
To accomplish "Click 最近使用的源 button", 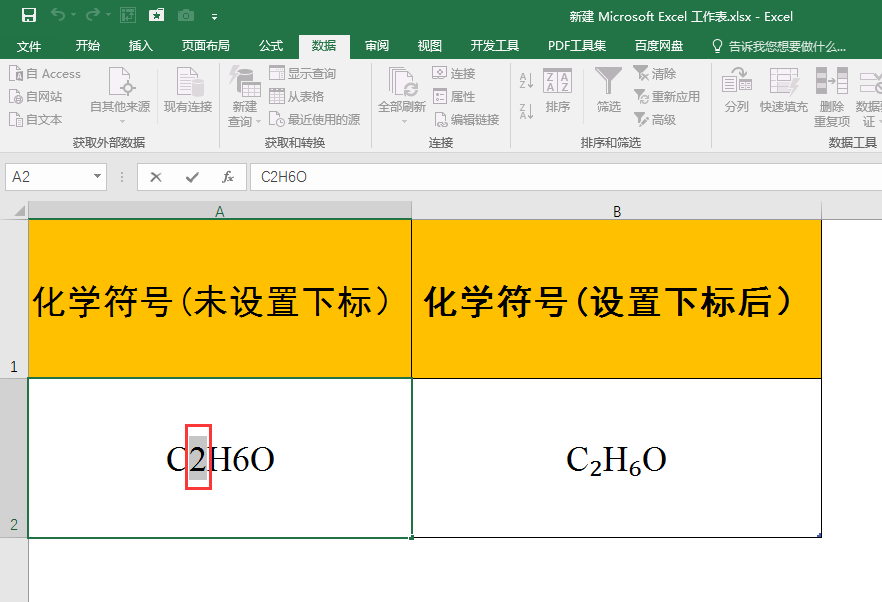I will (x=314, y=120).
